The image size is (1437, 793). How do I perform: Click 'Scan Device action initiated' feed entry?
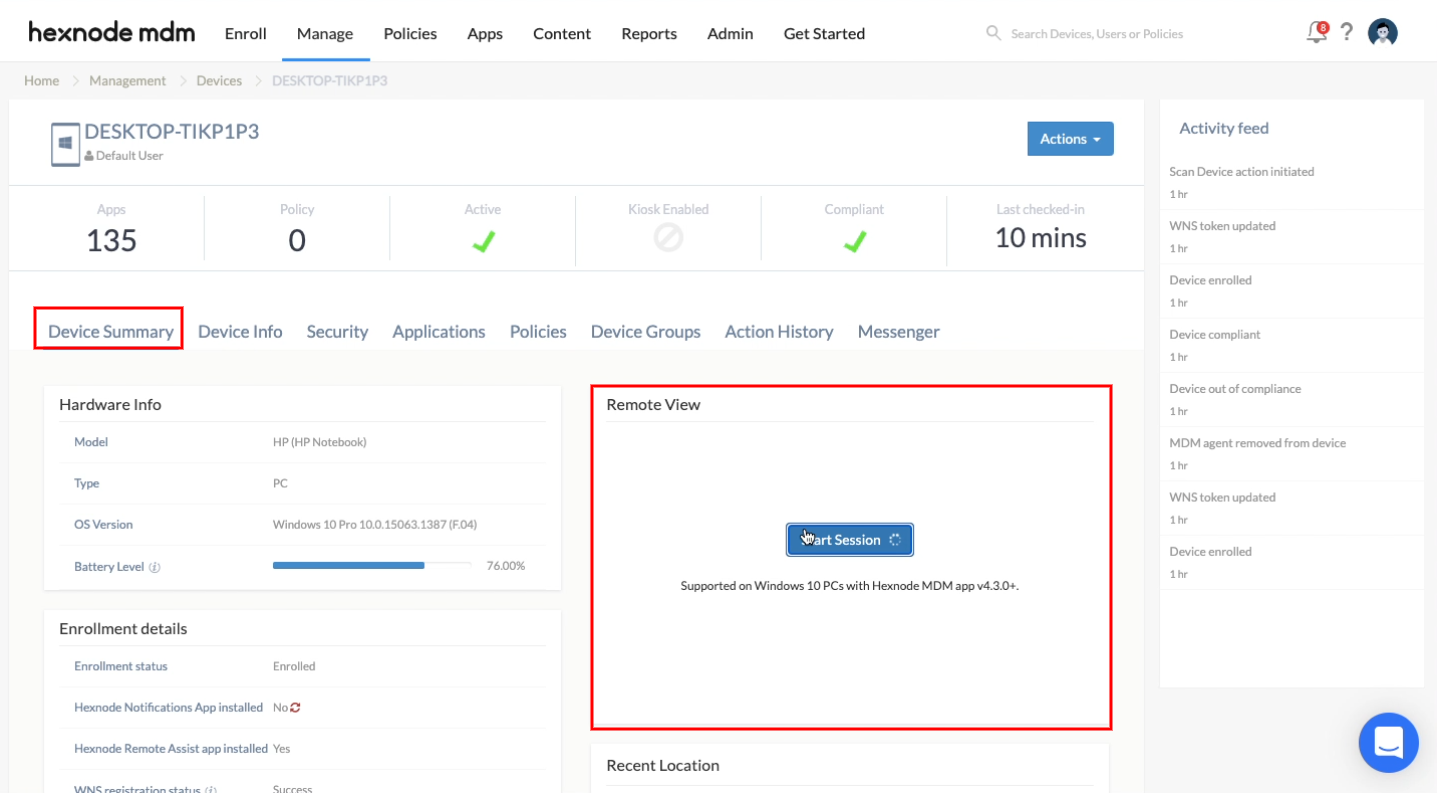point(1242,172)
